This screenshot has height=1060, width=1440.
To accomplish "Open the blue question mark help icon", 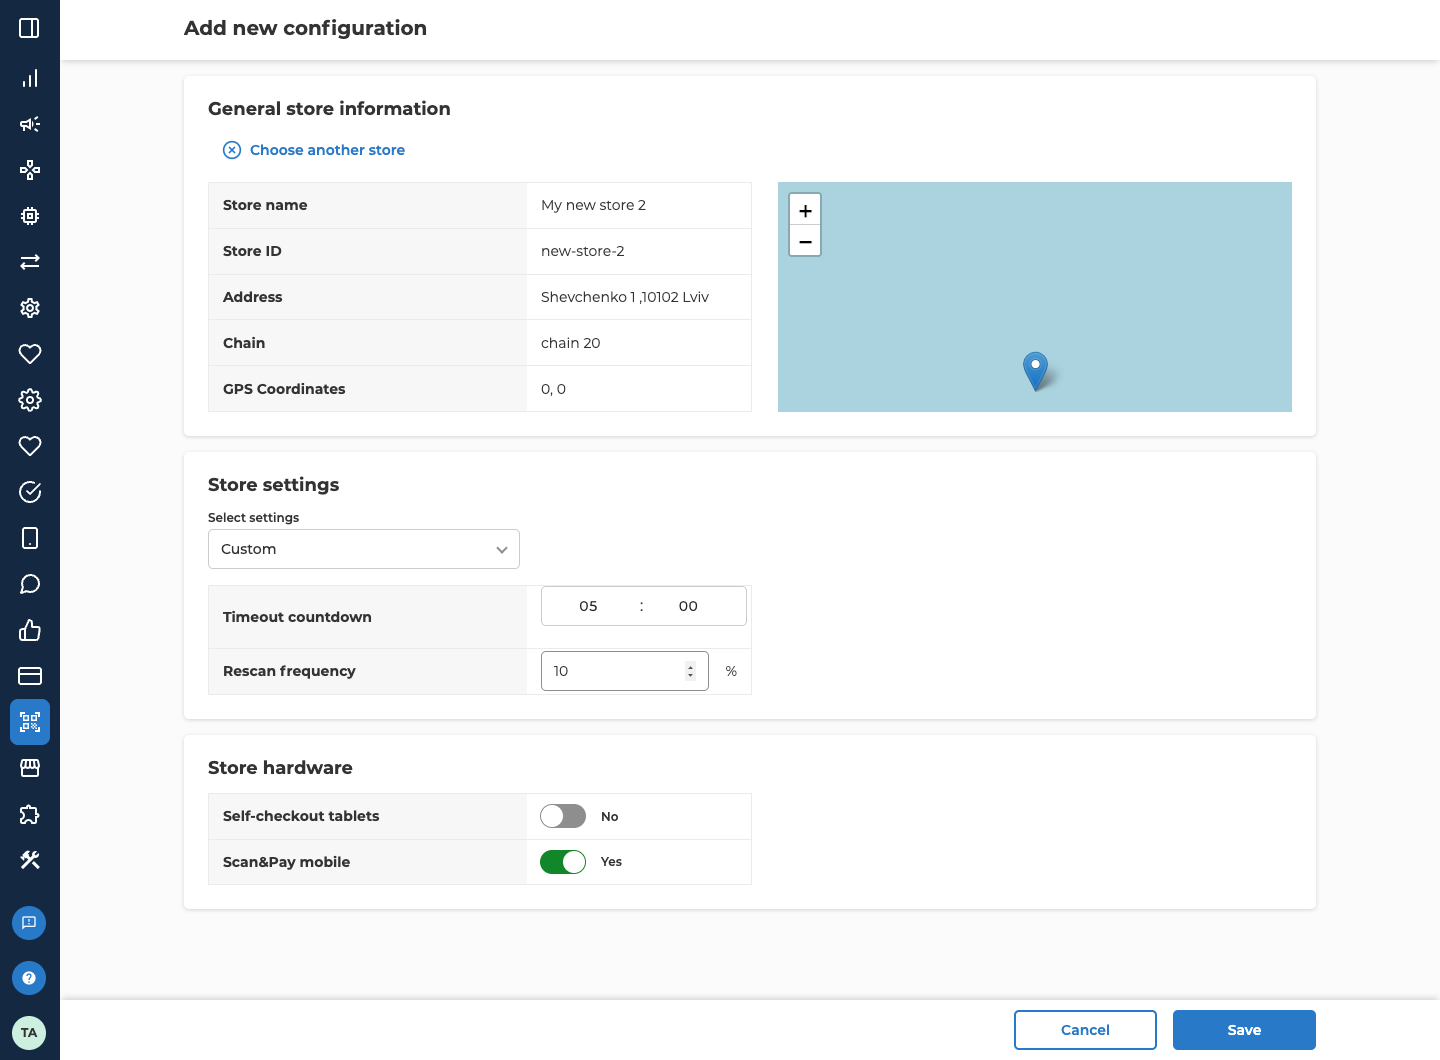I will 29,978.
